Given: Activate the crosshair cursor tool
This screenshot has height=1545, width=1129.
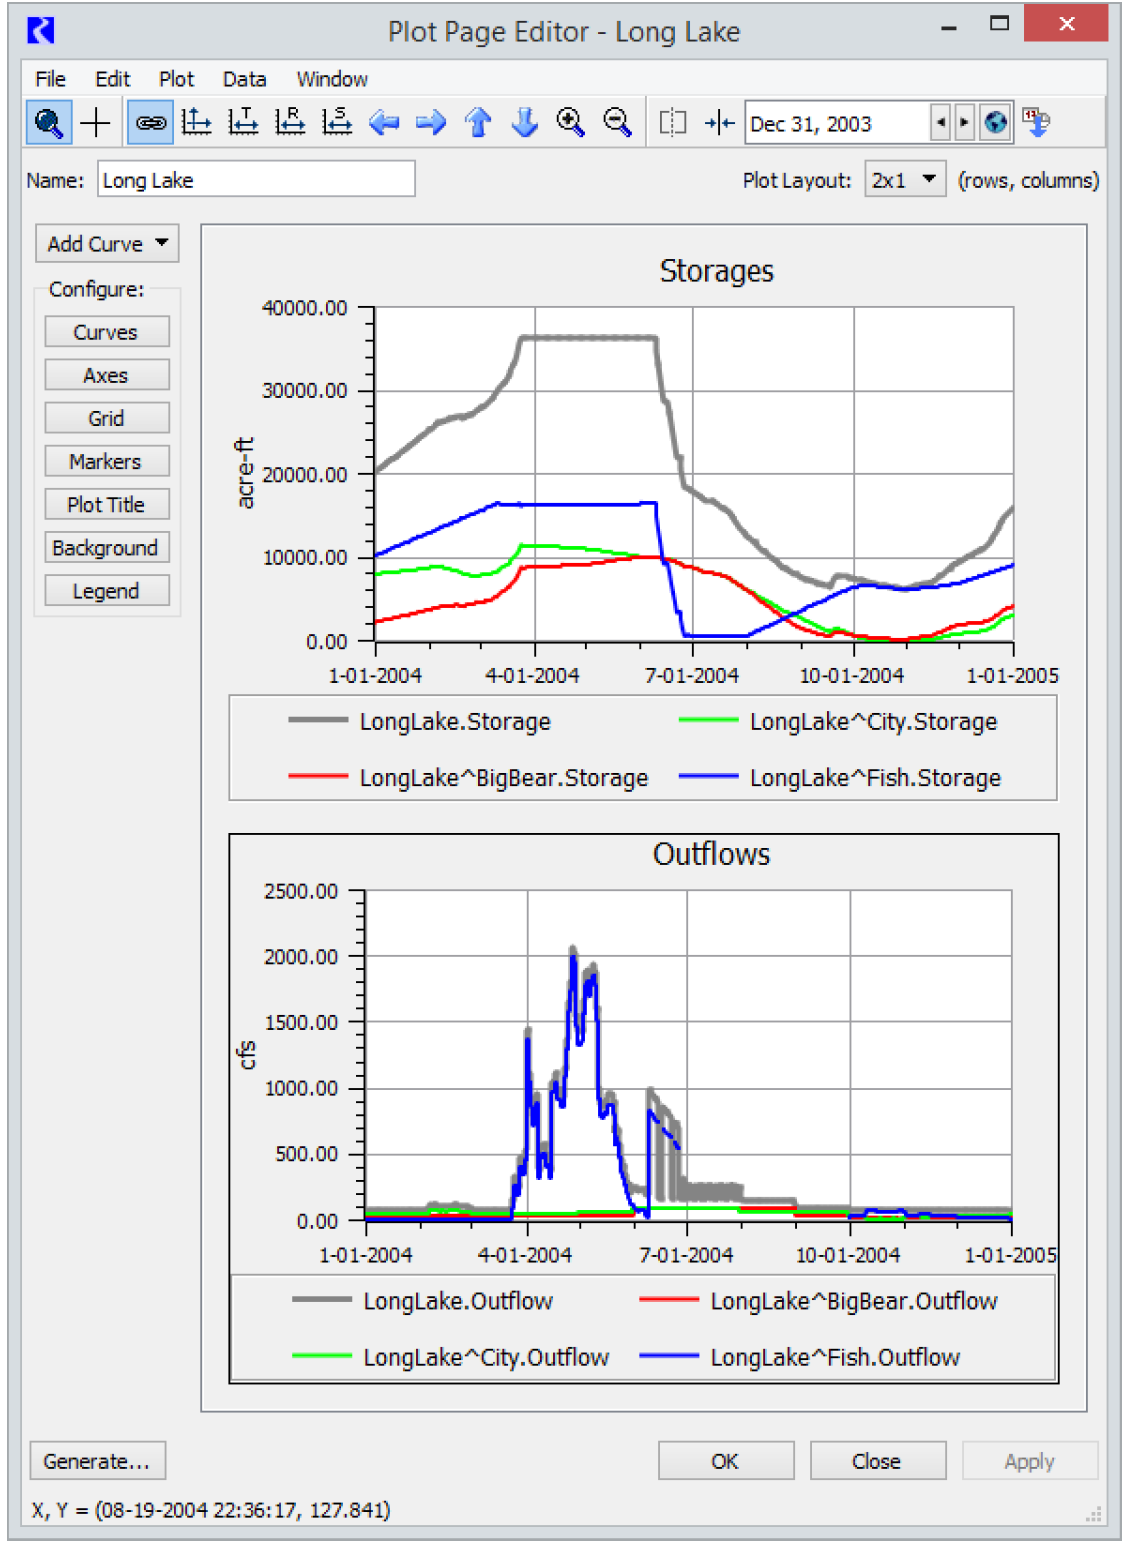Looking at the screenshot, I should (96, 123).
